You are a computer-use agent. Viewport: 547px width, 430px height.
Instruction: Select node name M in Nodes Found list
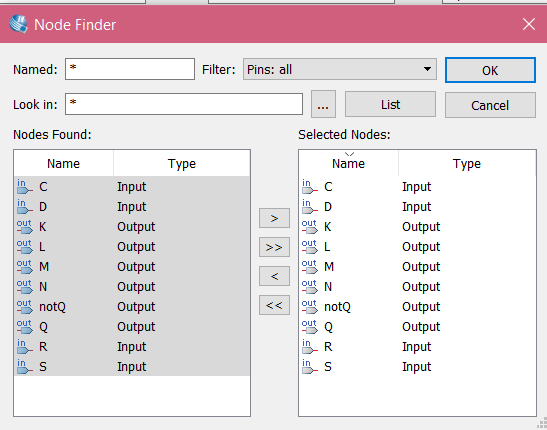point(44,267)
